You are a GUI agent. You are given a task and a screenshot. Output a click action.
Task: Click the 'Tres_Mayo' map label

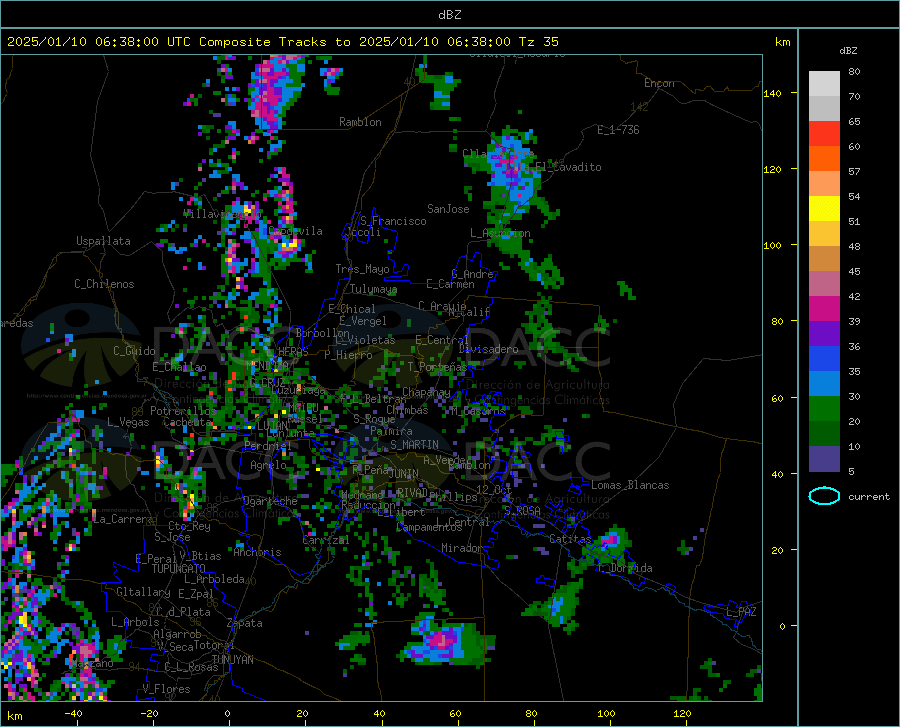click(363, 269)
